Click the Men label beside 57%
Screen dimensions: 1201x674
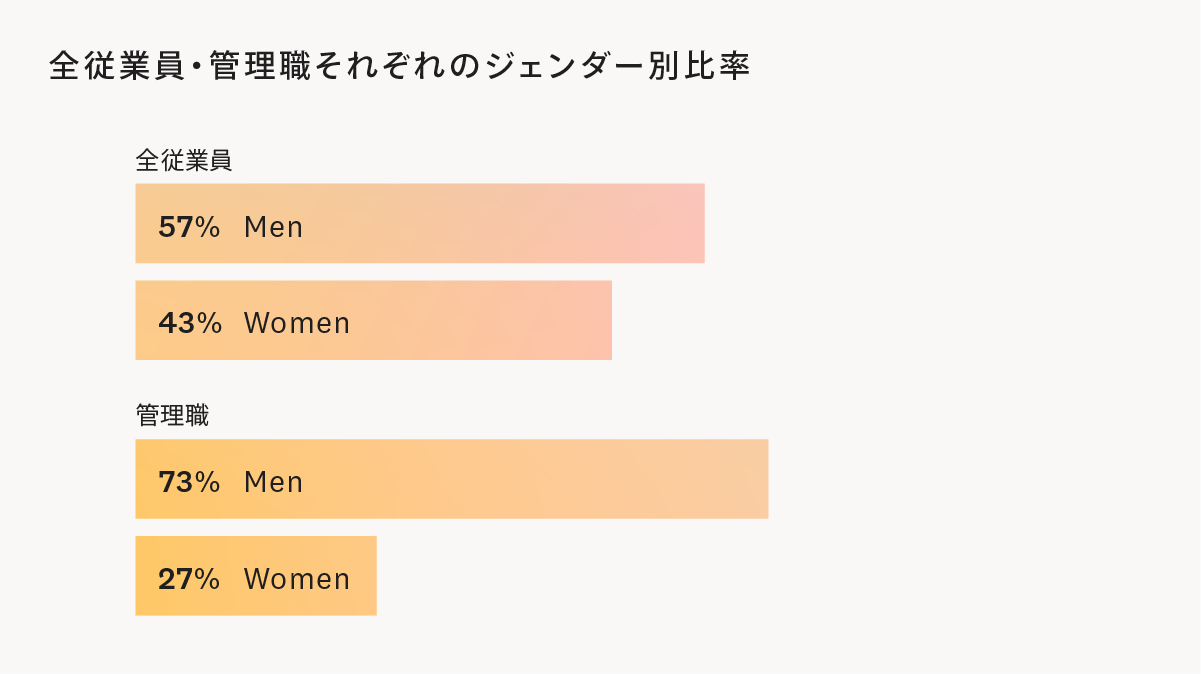[273, 227]
